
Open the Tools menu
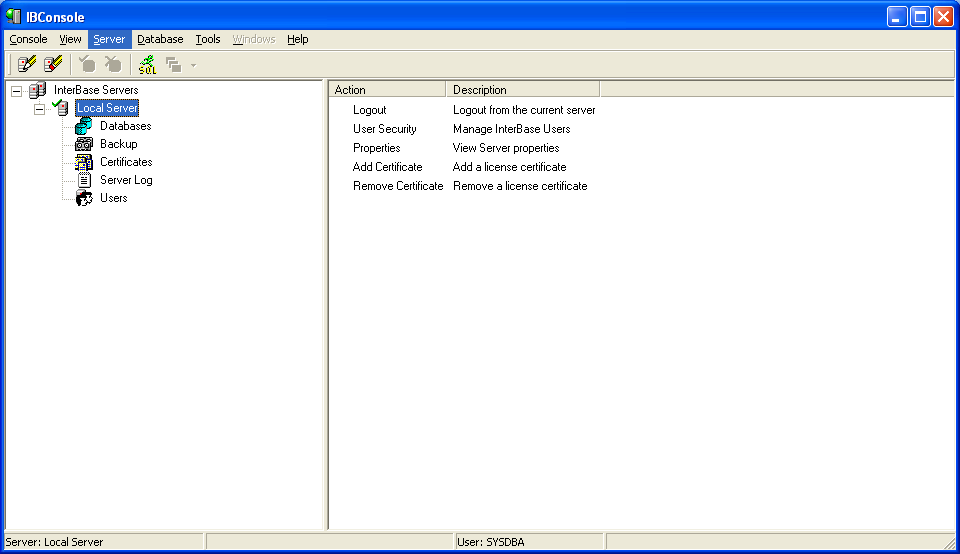[x=208, y=39]
